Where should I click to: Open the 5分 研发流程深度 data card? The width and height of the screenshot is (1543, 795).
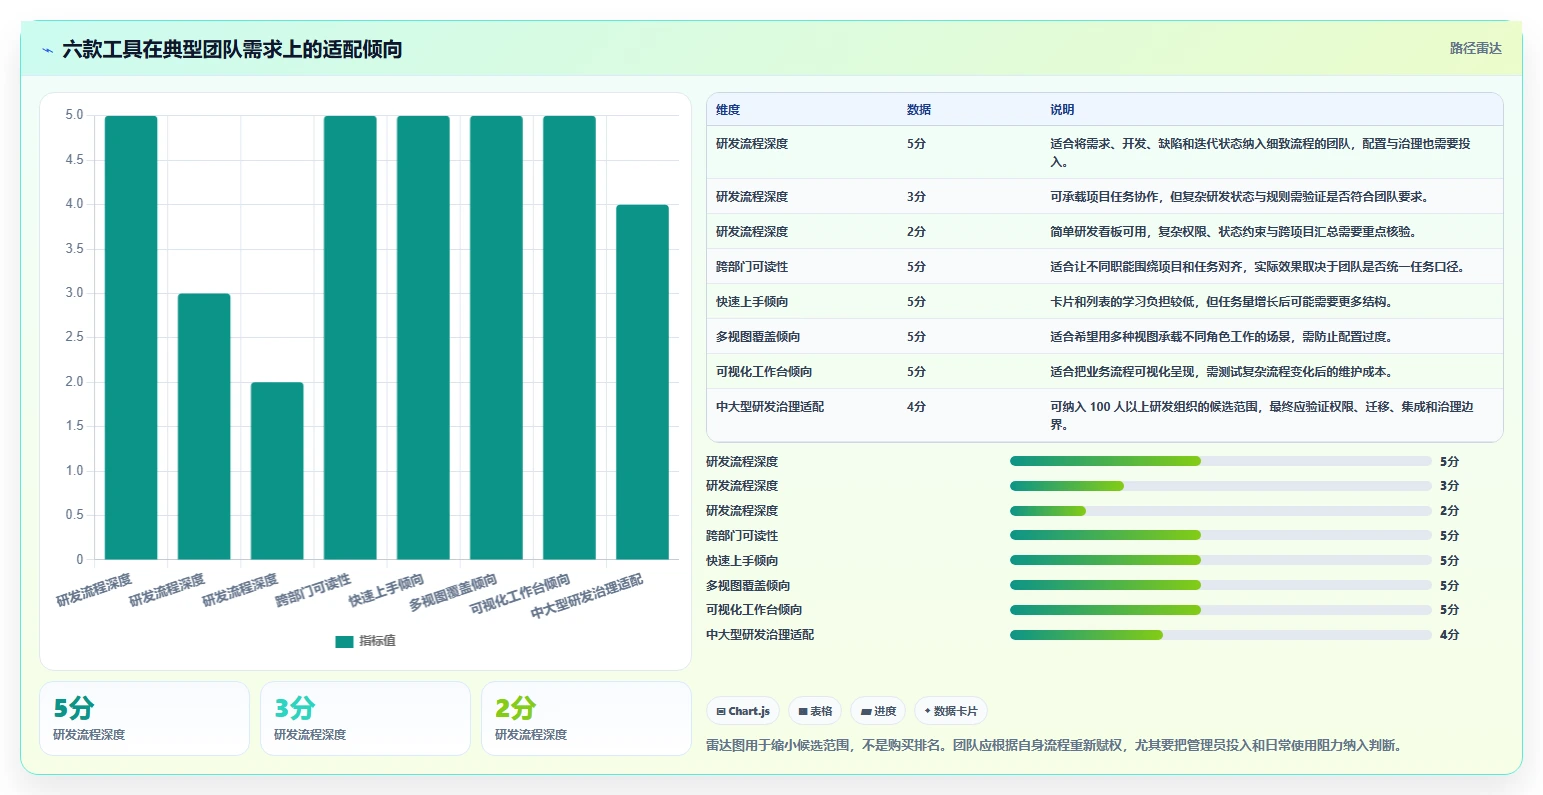(144, 719)
